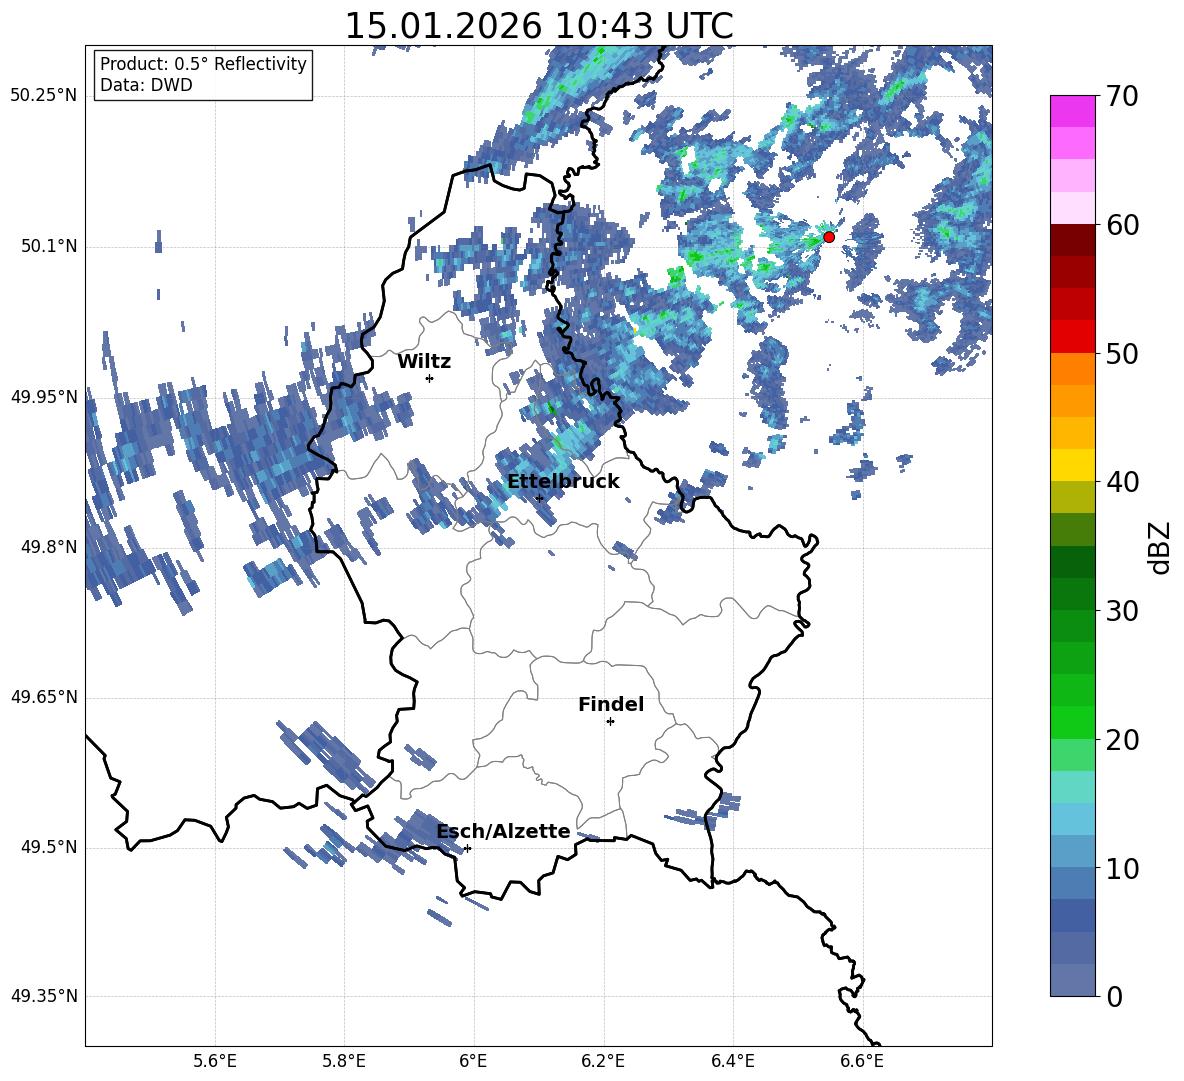Click the red radar location marker
The image size is (1184, 1081).
point(829,237)
